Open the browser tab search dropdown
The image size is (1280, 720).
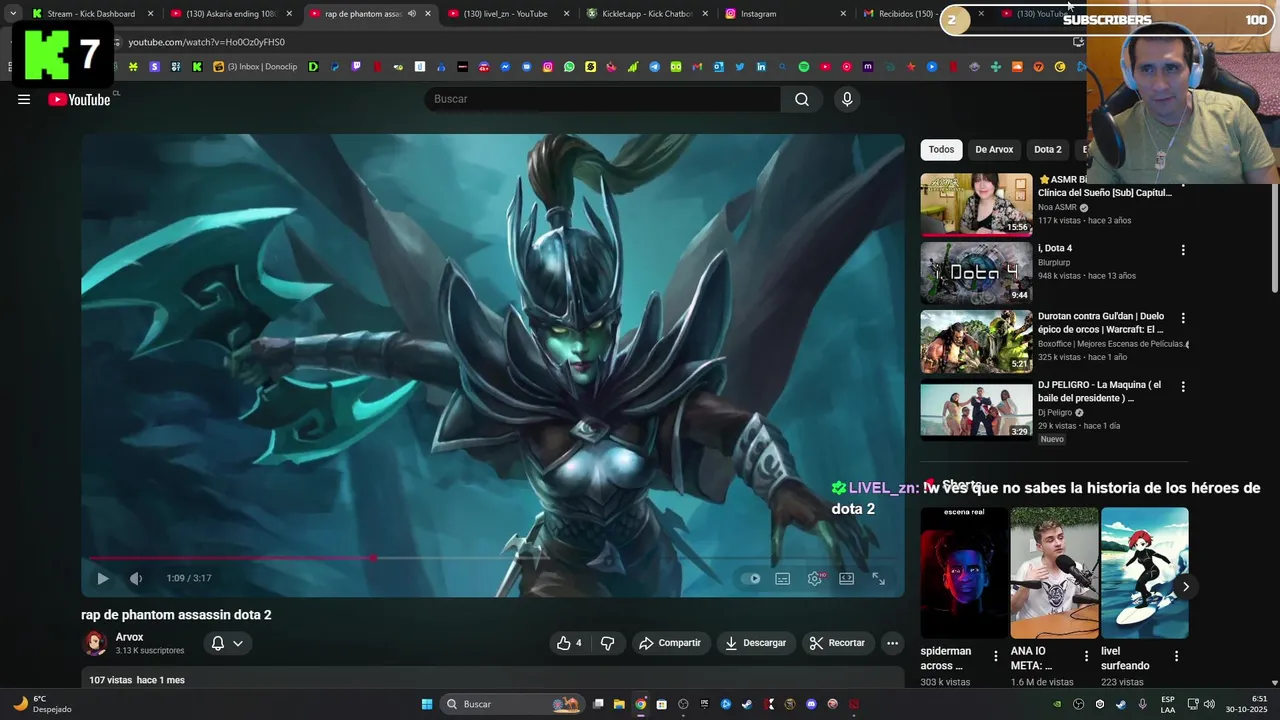12,14
